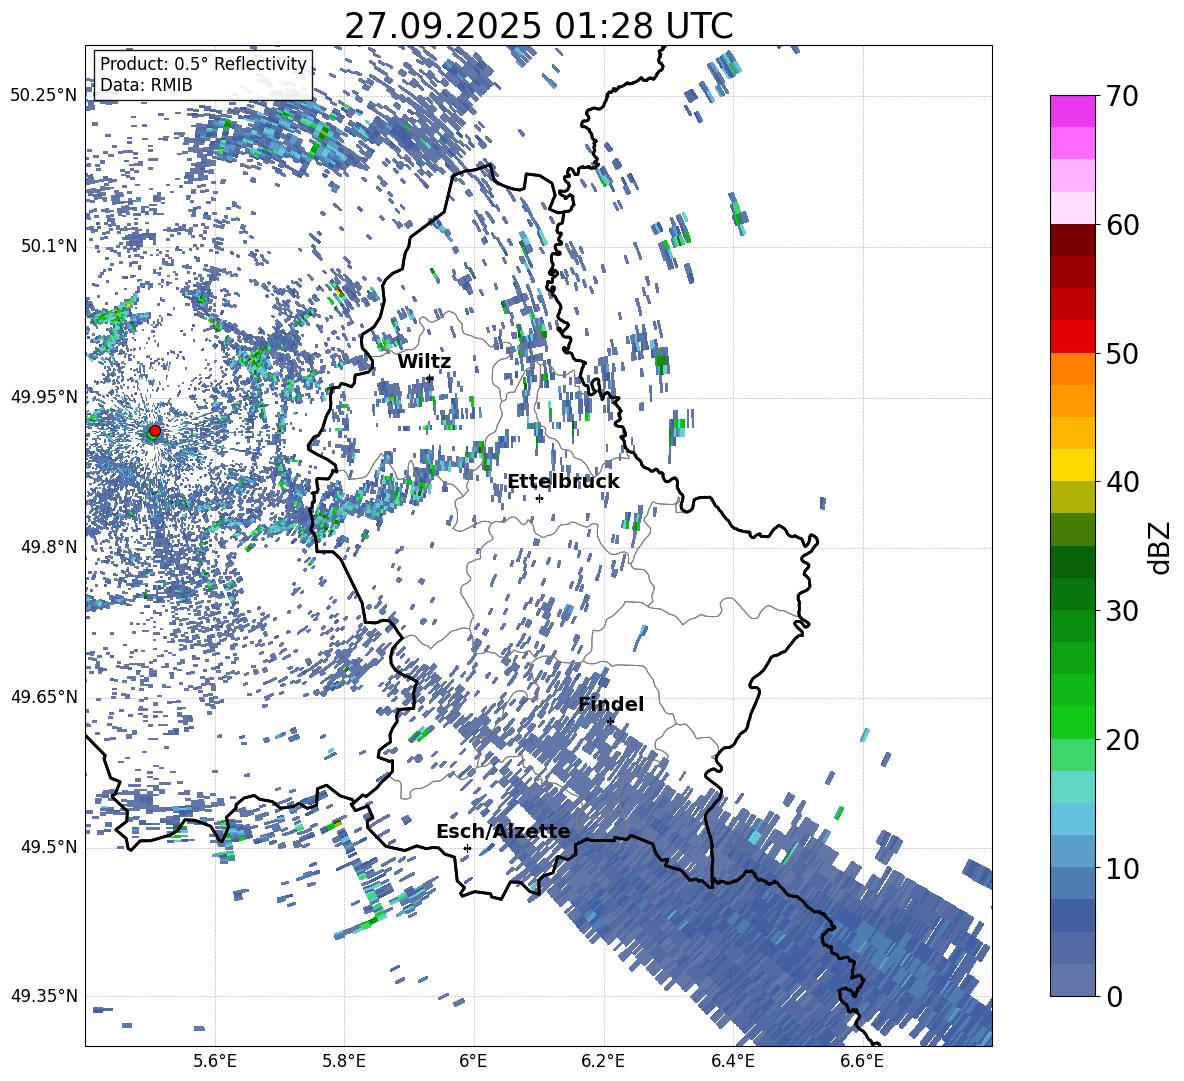Screen dimensions: 1184x1081
Task: Click 'Data: RMIB' text
Action: pyautogui.click(x=146, y=85)
